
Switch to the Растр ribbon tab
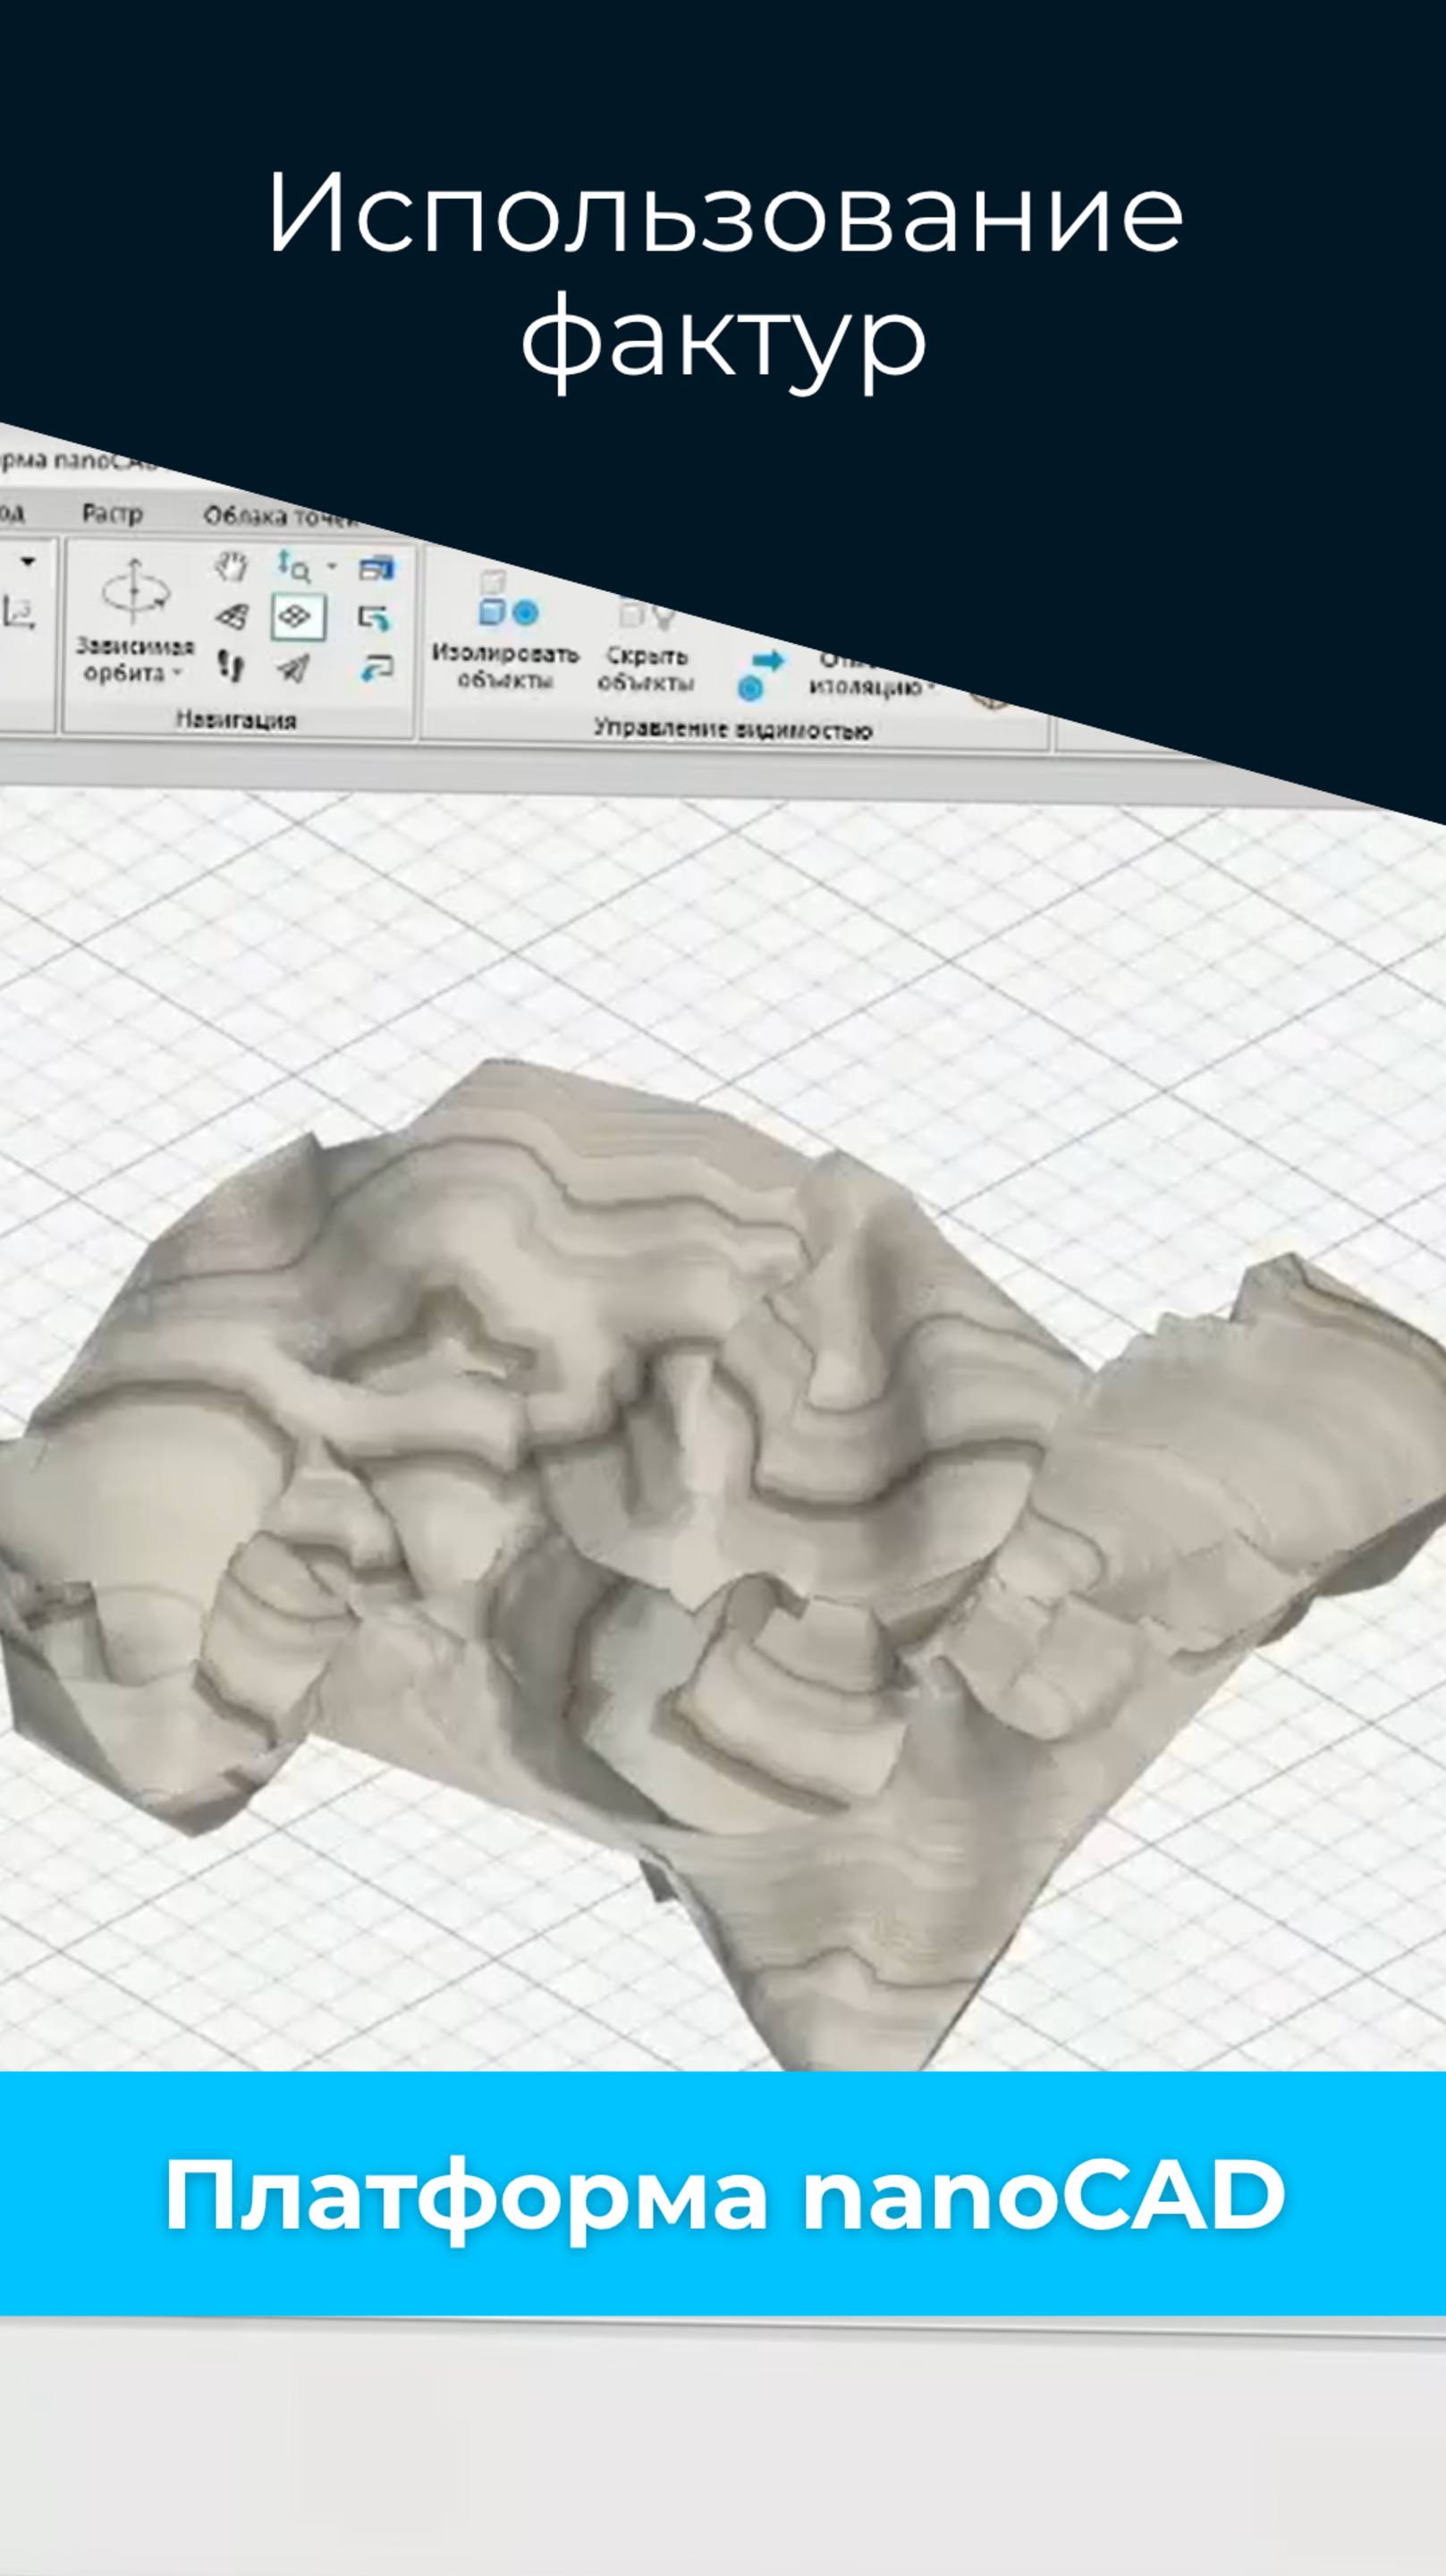(112, 514)
